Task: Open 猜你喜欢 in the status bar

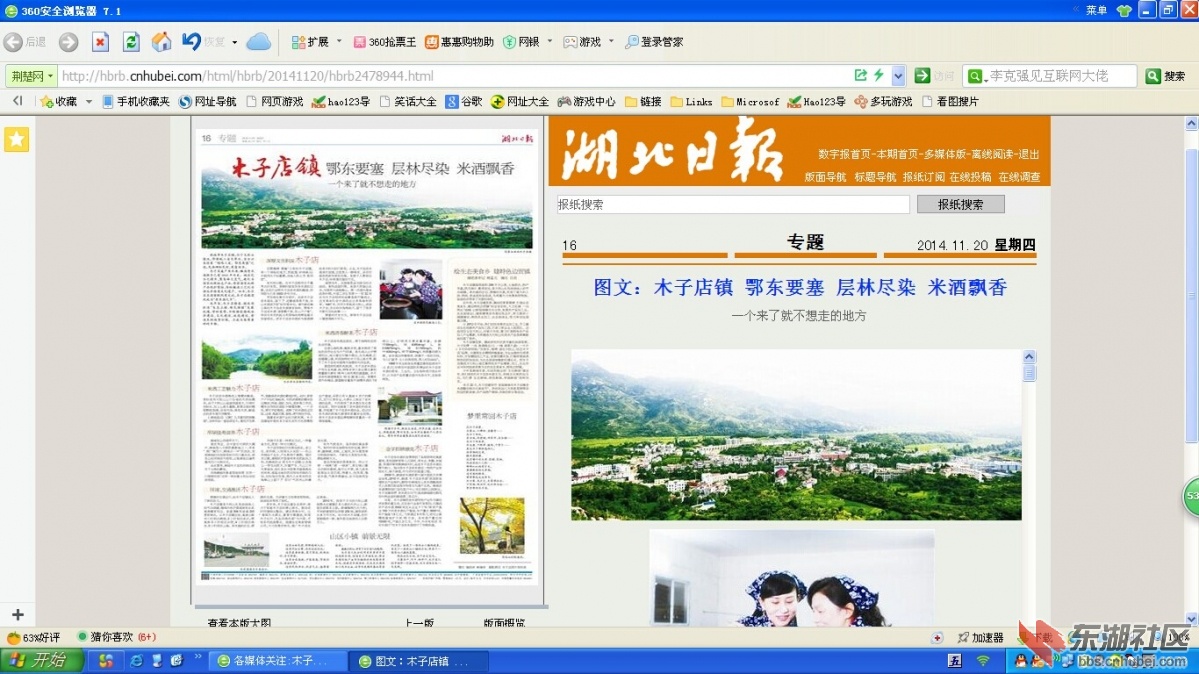Action: point(116,637)
